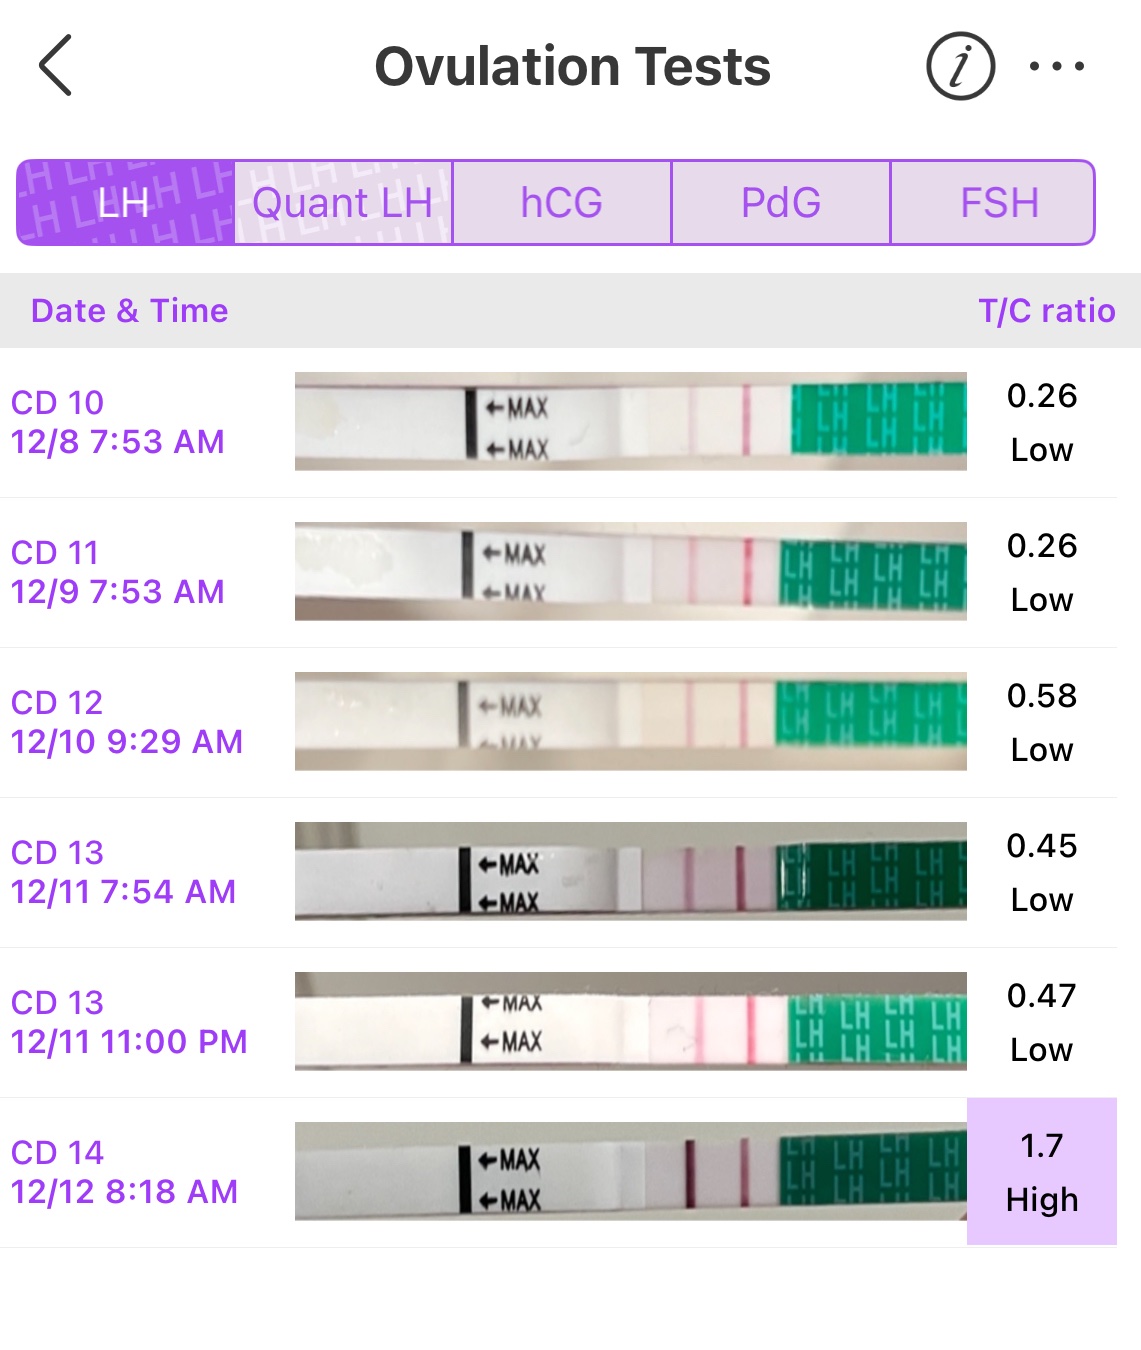
Task: Open the 12/11 7:54 AM strip photo
Action: (x=630, y=871)
